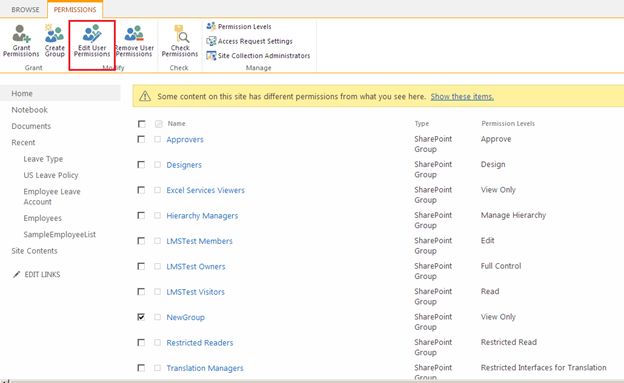Follow the Show these items link
624x383 pixels.
(x=462, y=96)
